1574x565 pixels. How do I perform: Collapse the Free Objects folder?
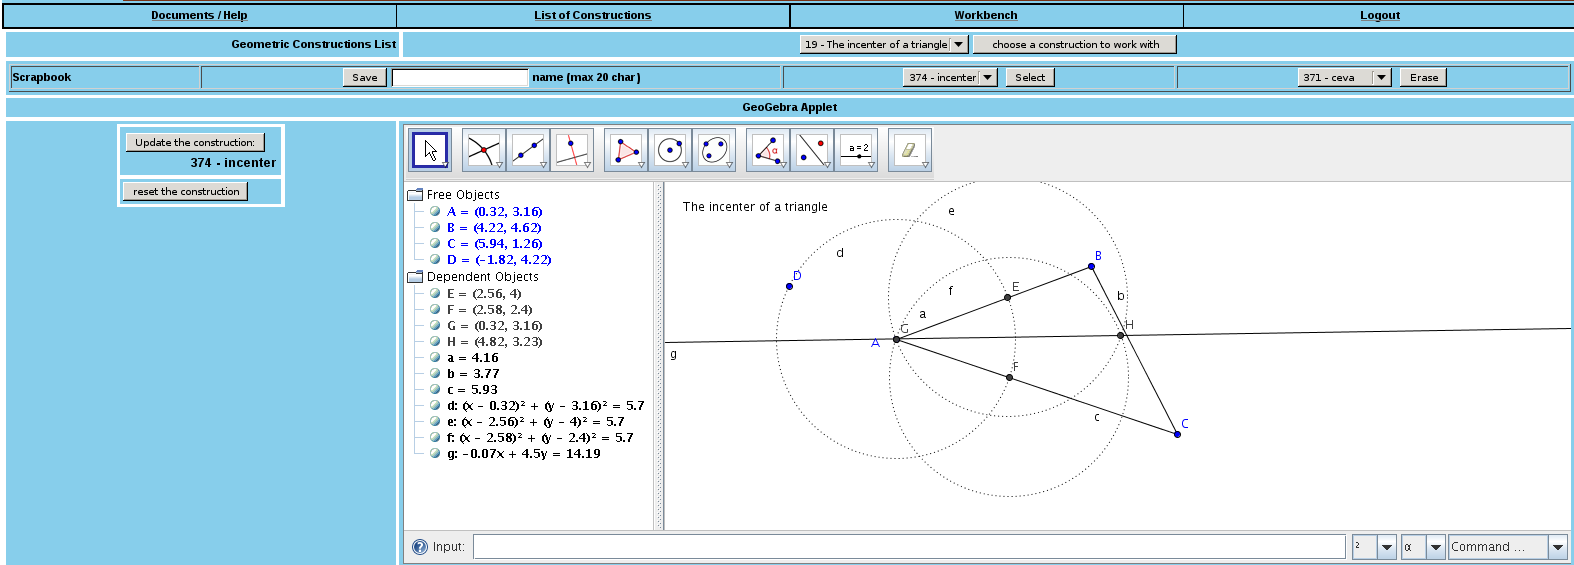415,195
